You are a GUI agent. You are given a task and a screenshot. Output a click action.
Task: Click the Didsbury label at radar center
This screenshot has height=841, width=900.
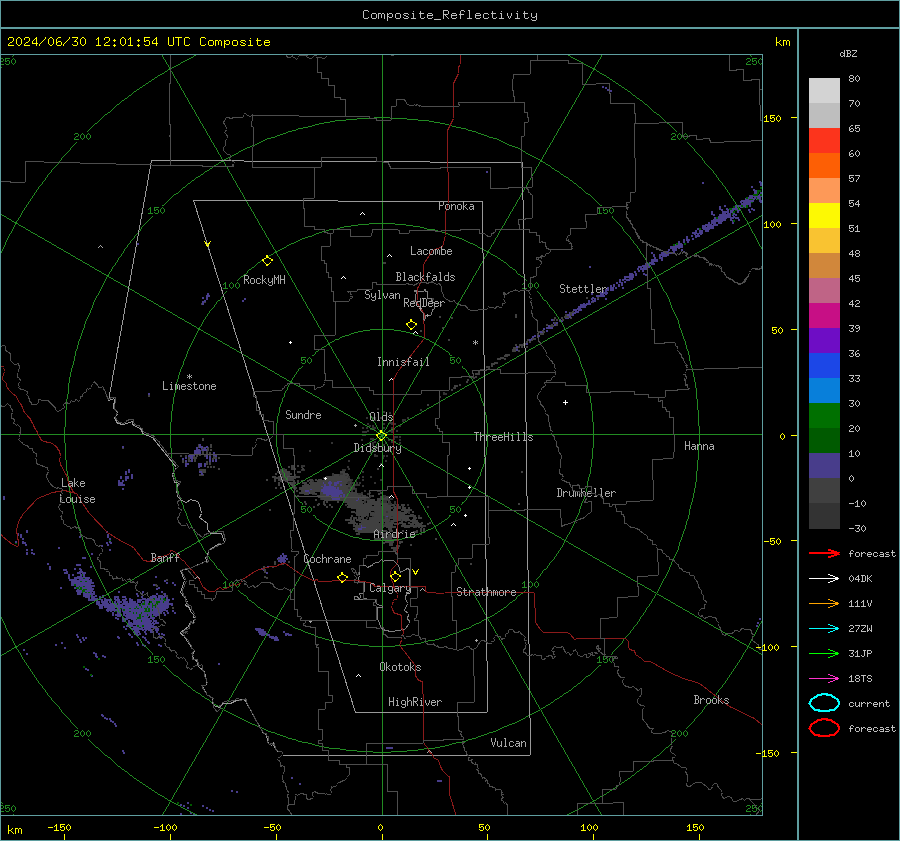tap(377, 448)
